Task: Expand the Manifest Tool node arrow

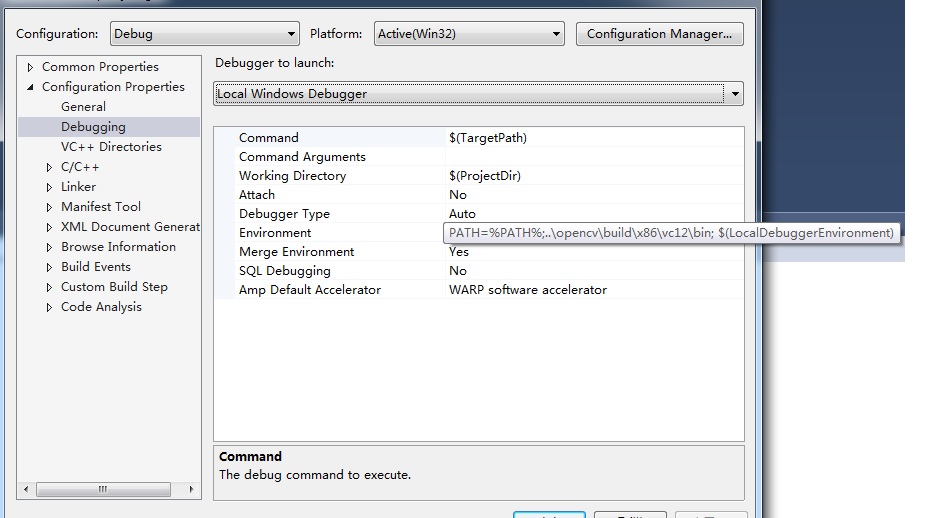Action: (49, 208)
